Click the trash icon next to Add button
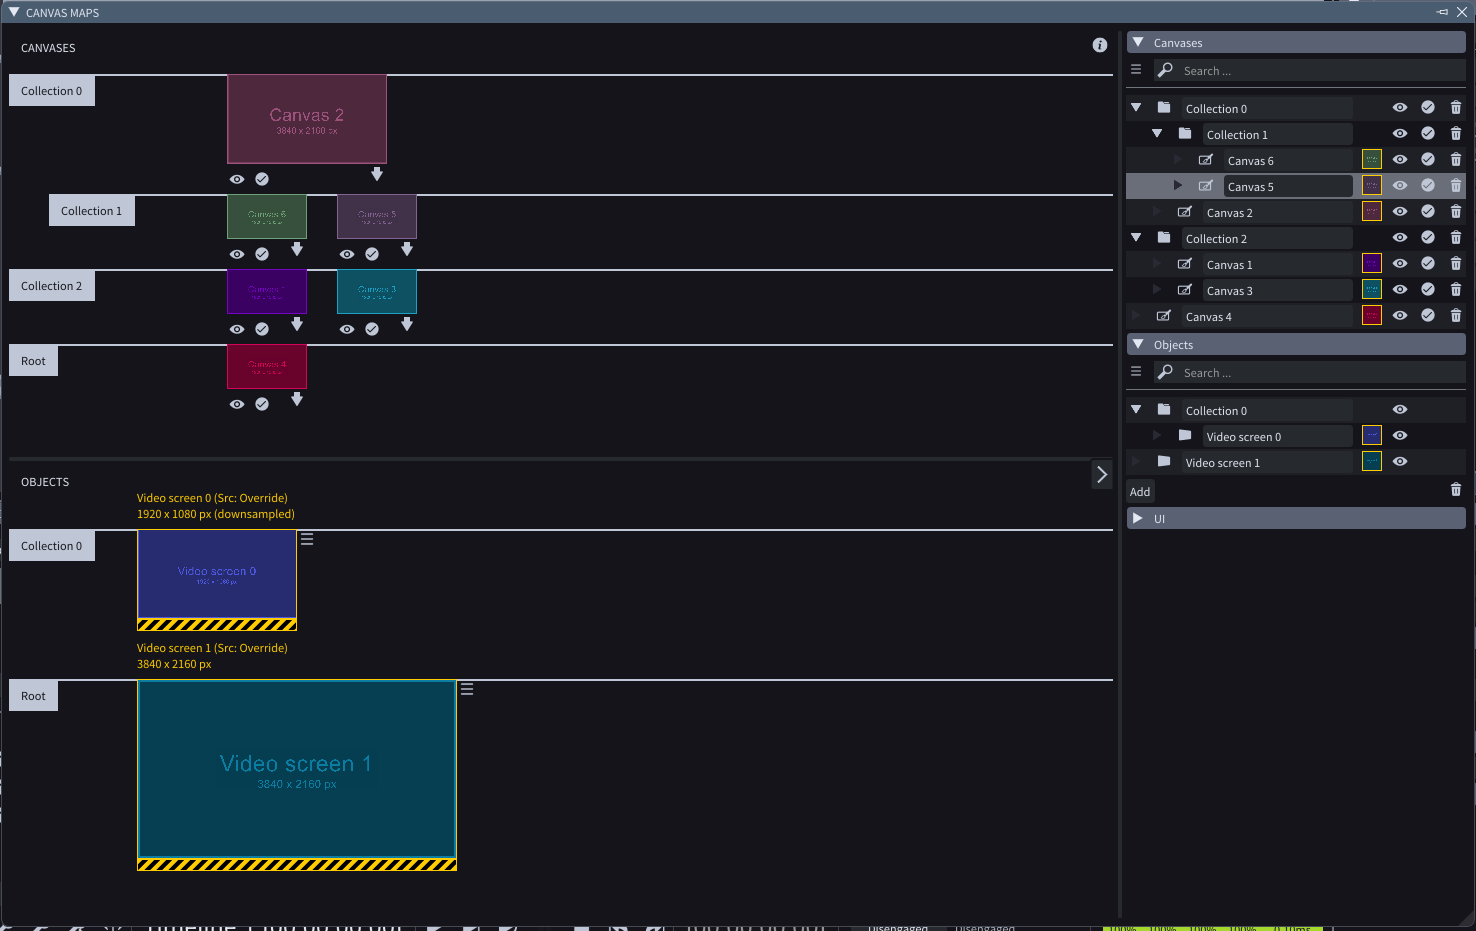The image size is (1476, 931). pos(1455,490)
